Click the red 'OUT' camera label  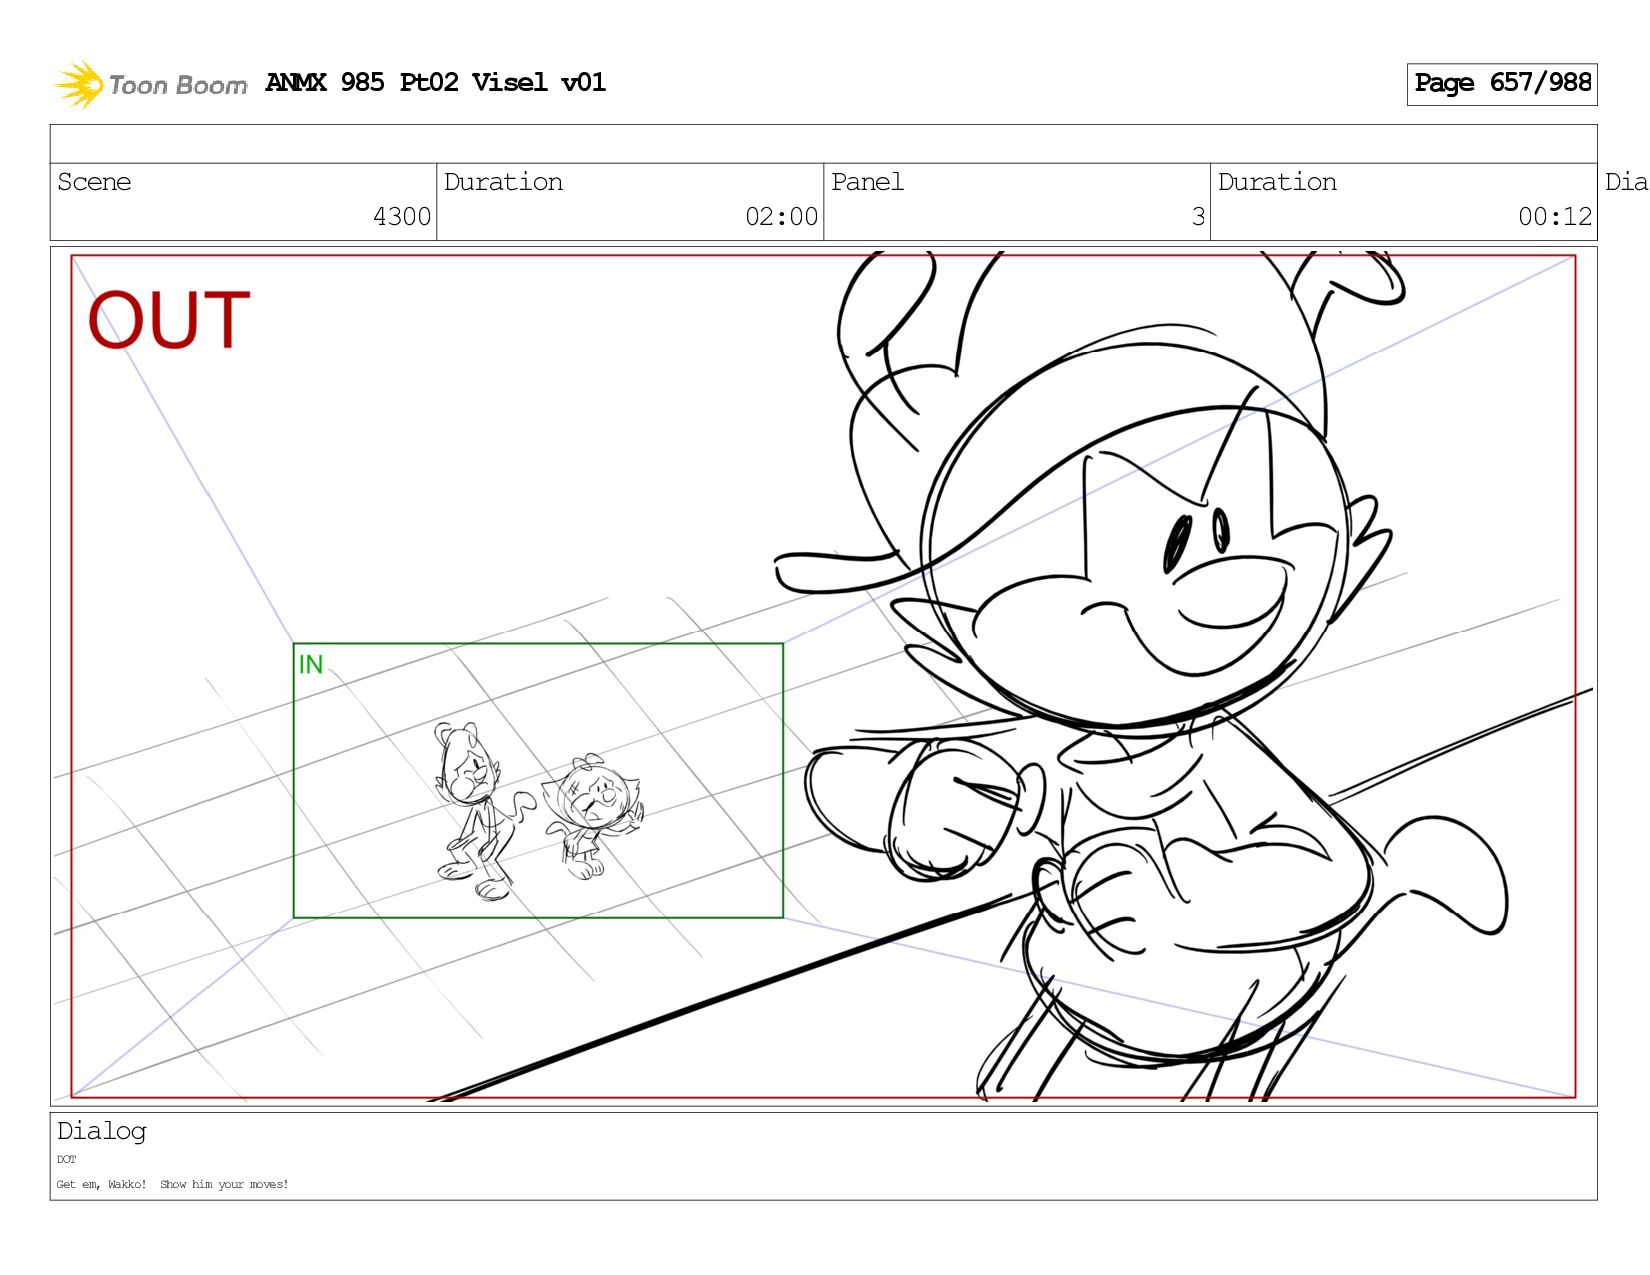click(x=169, y=321)
